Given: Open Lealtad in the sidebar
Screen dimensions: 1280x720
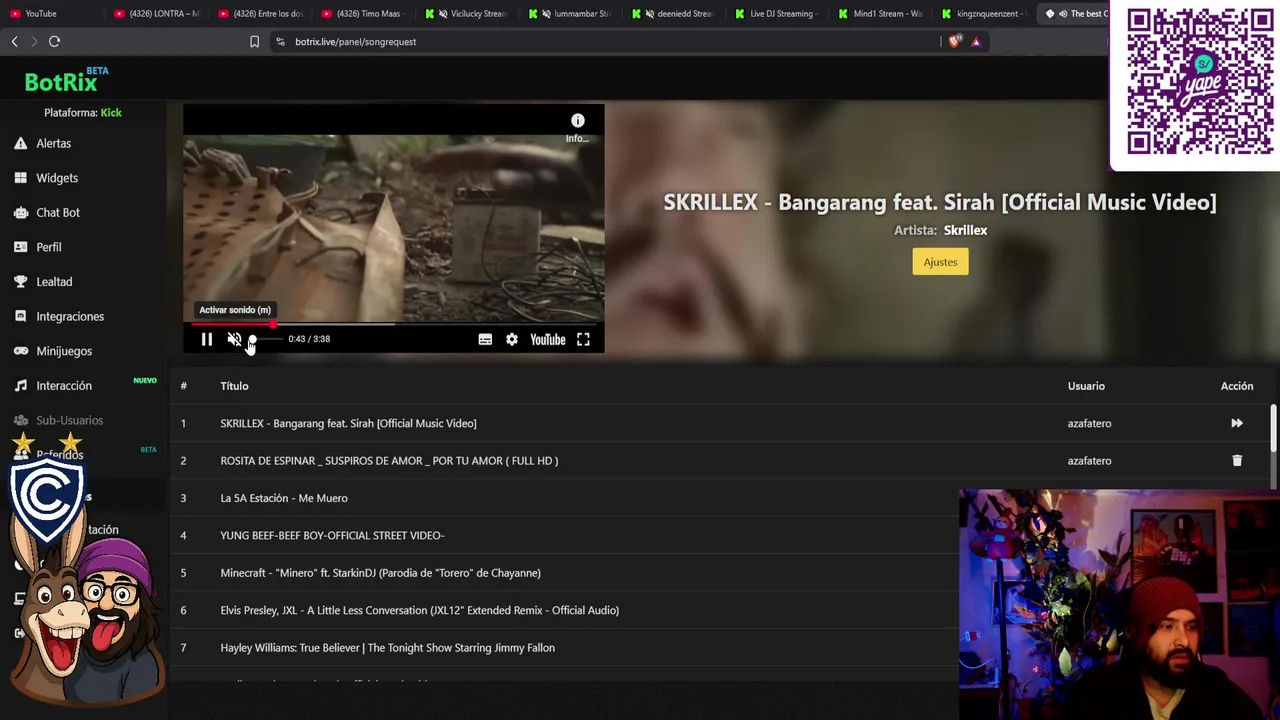Looking at the screenshot, I should [x=54, y=282].
